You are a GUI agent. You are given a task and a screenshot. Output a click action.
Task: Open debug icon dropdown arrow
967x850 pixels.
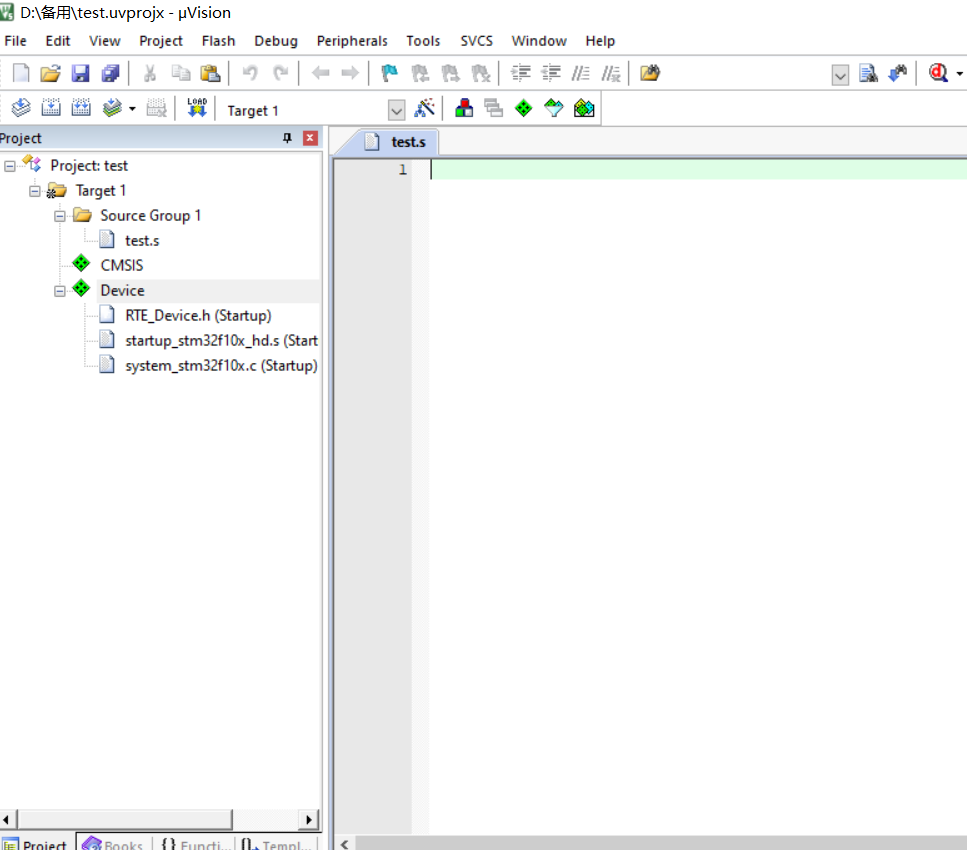pyautogui.click(x=959, y=74)
